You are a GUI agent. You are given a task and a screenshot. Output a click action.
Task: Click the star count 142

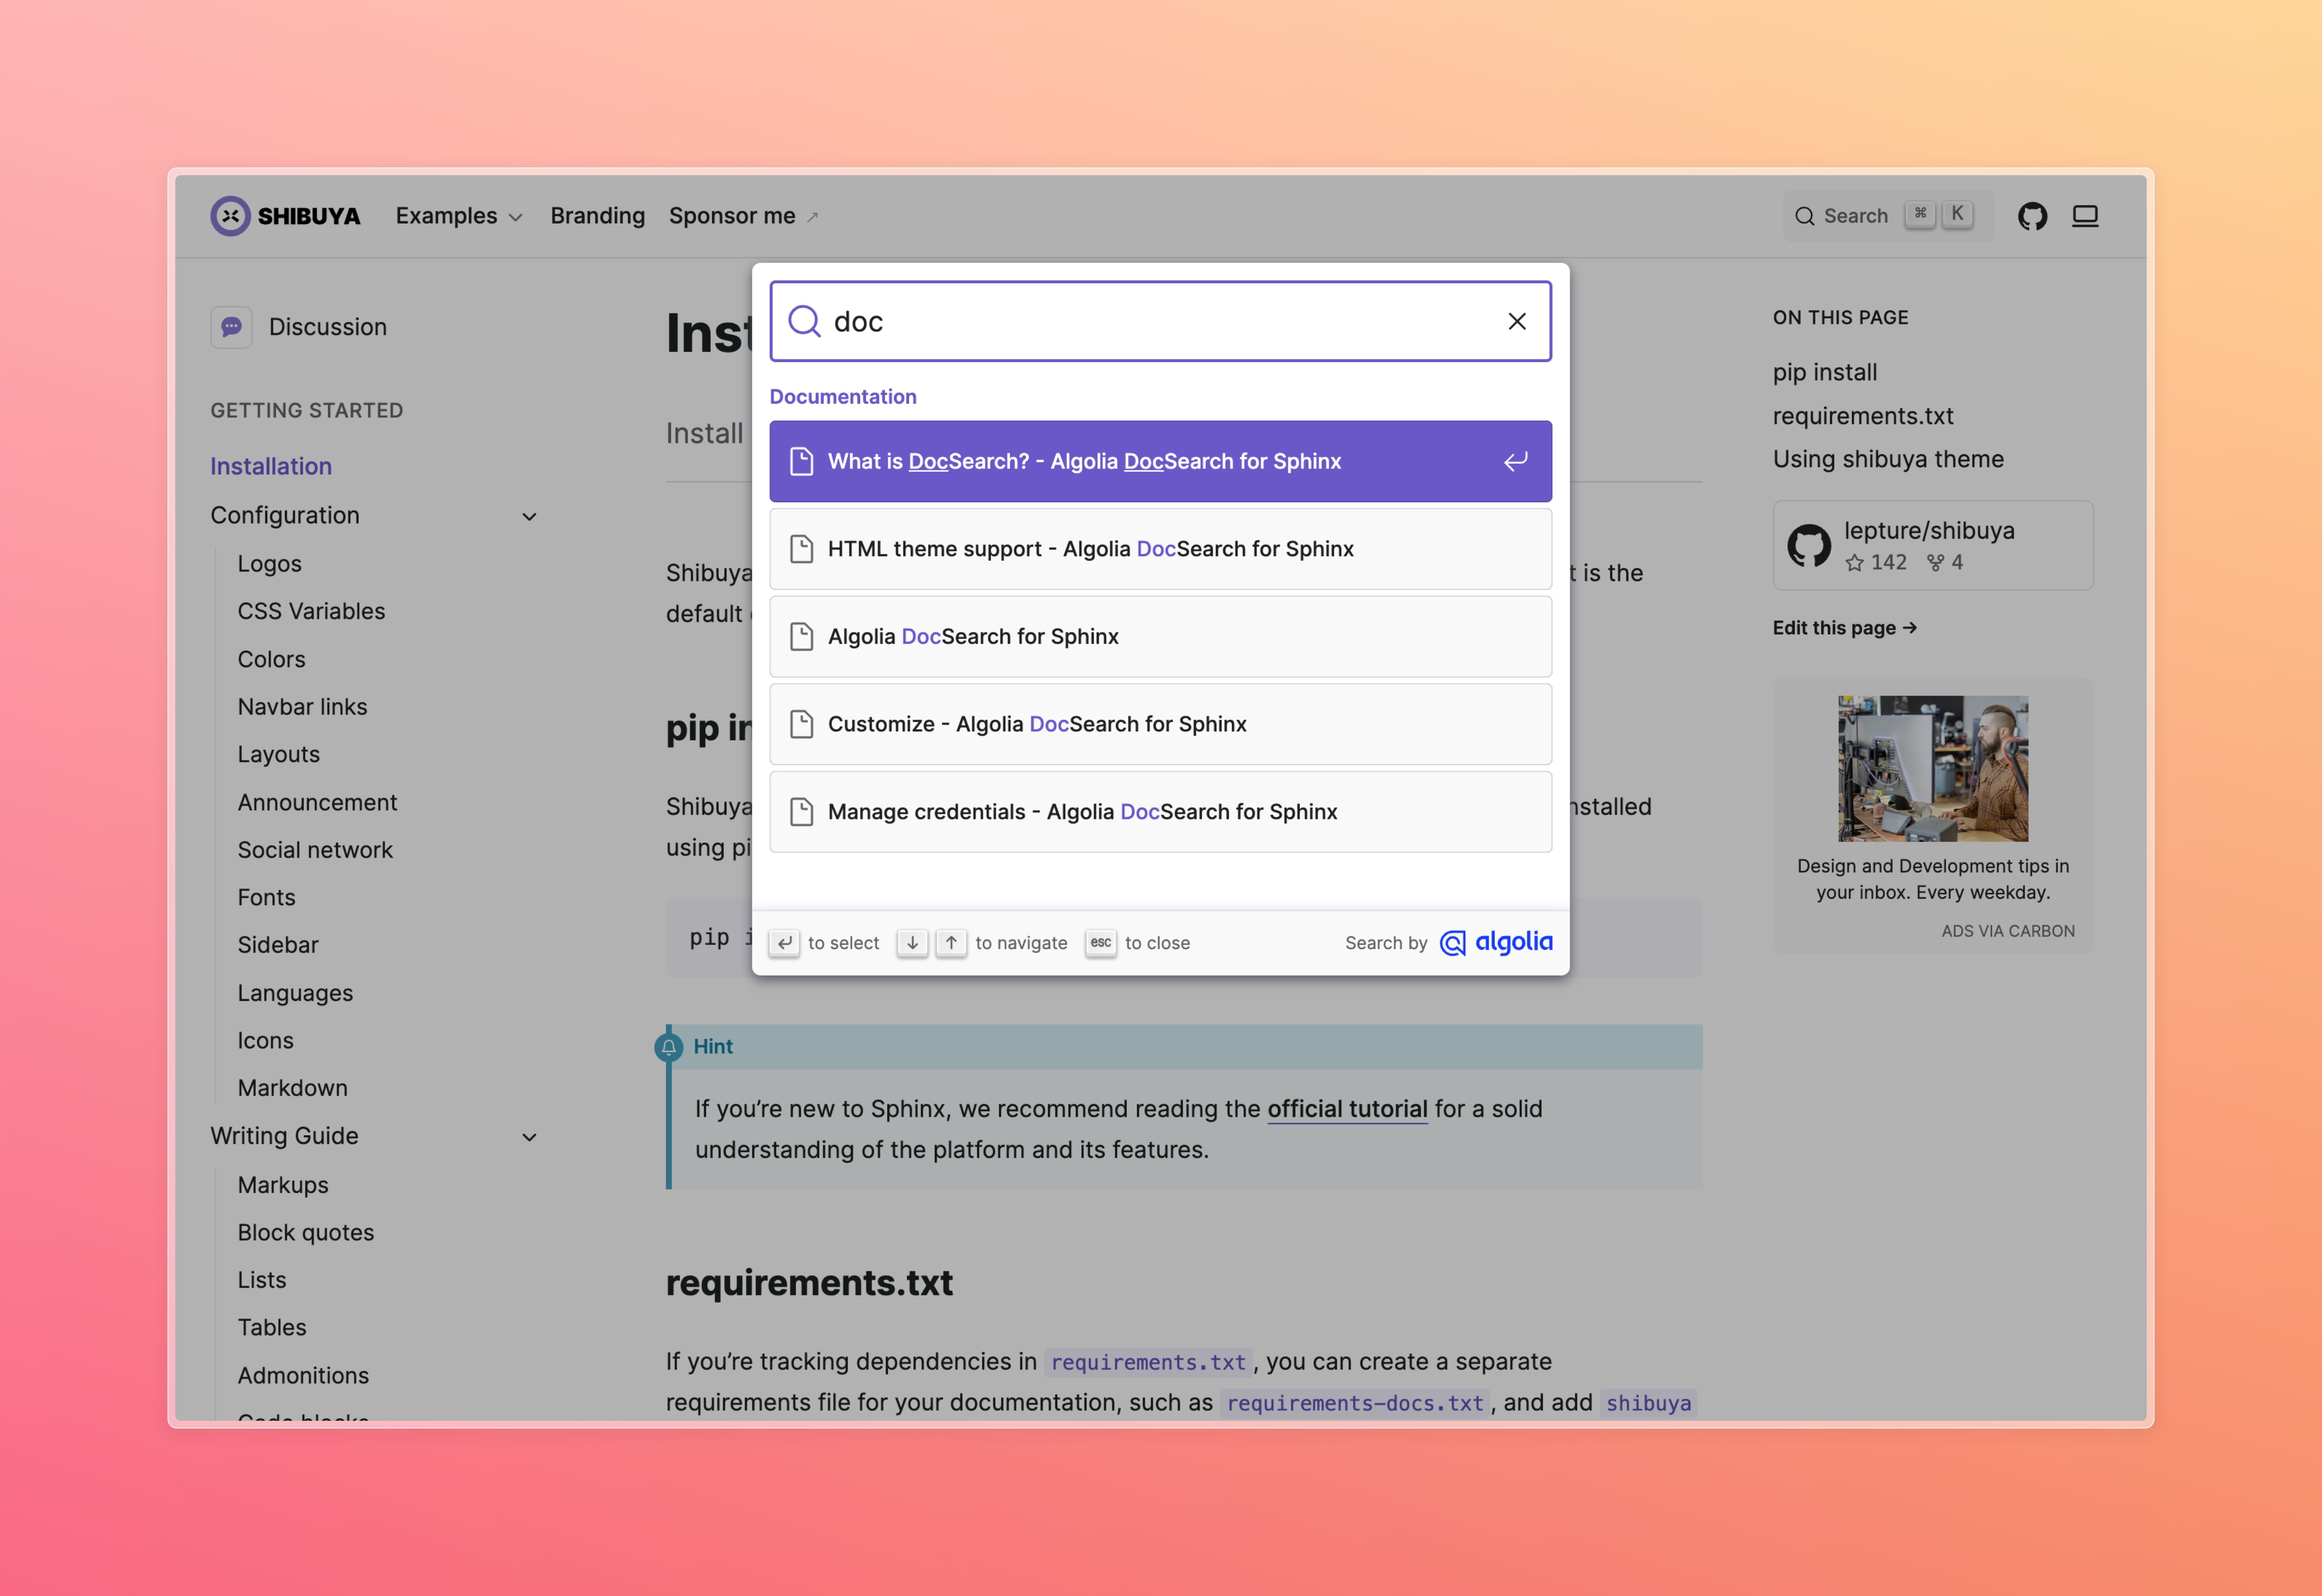click(x=1876, y=563)
